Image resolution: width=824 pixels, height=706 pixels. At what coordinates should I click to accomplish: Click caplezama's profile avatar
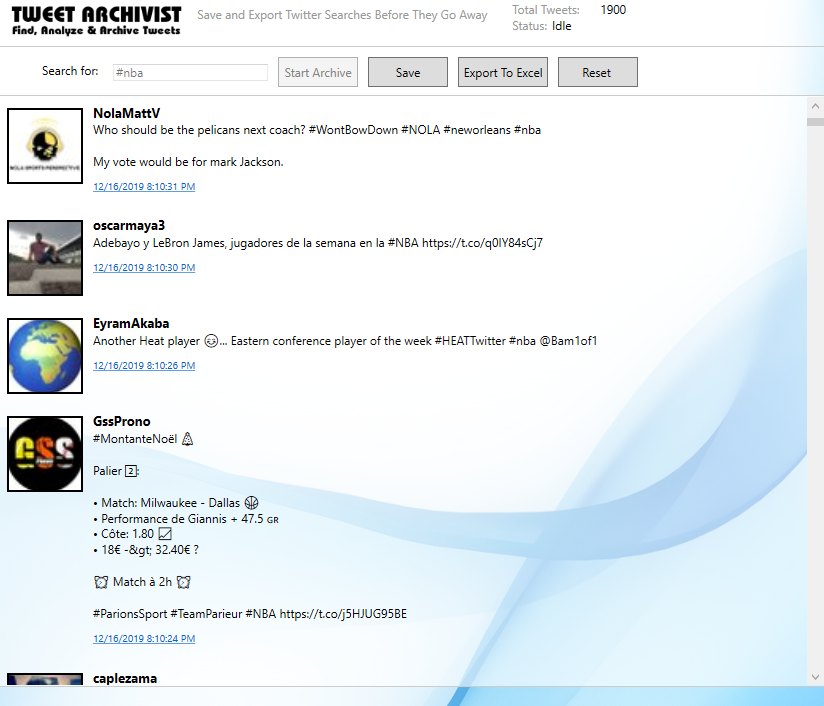44,684
